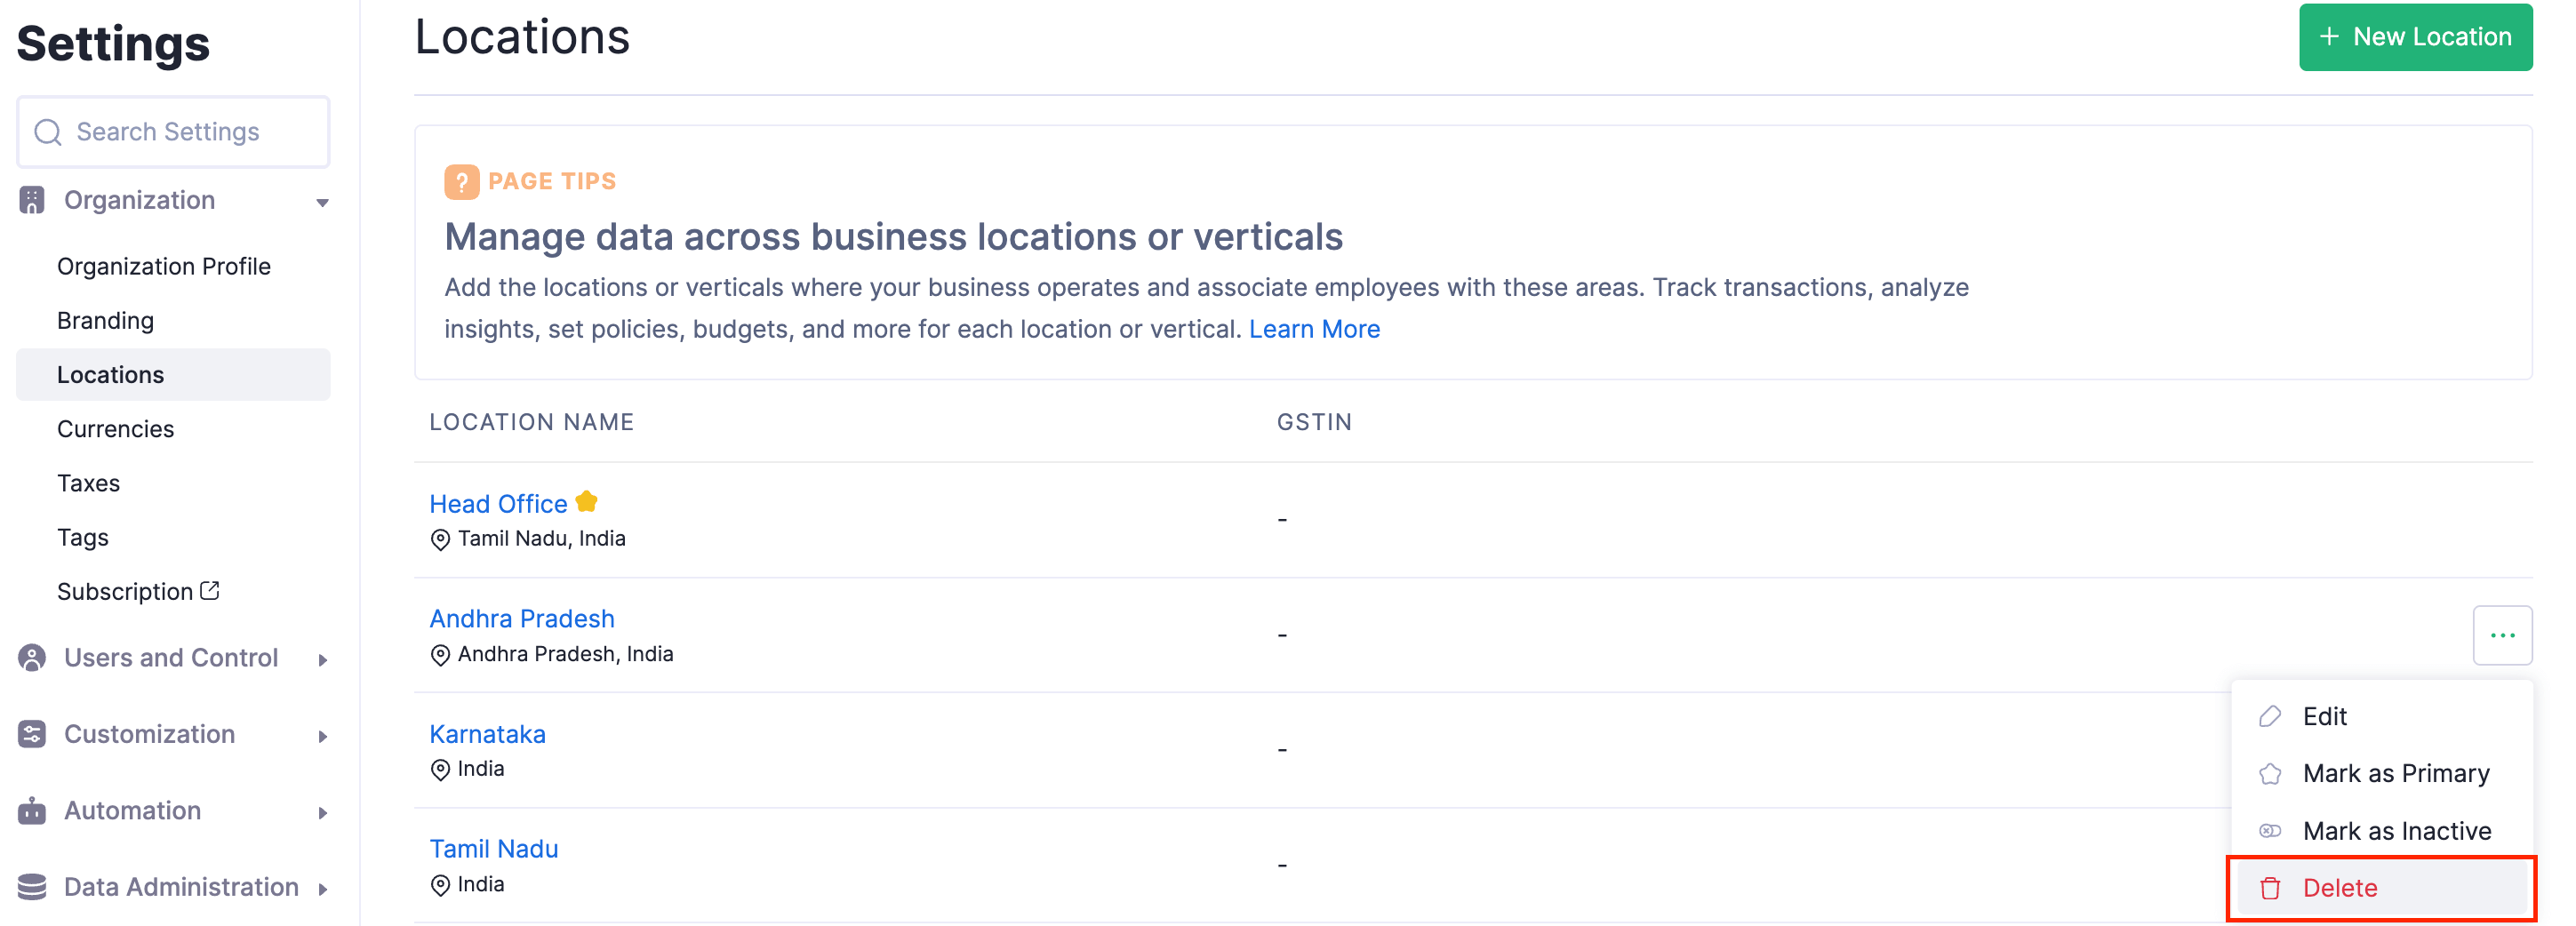Click the Page Tips question mark icon
The image size is (2576, 926).
tap(461, 181)
